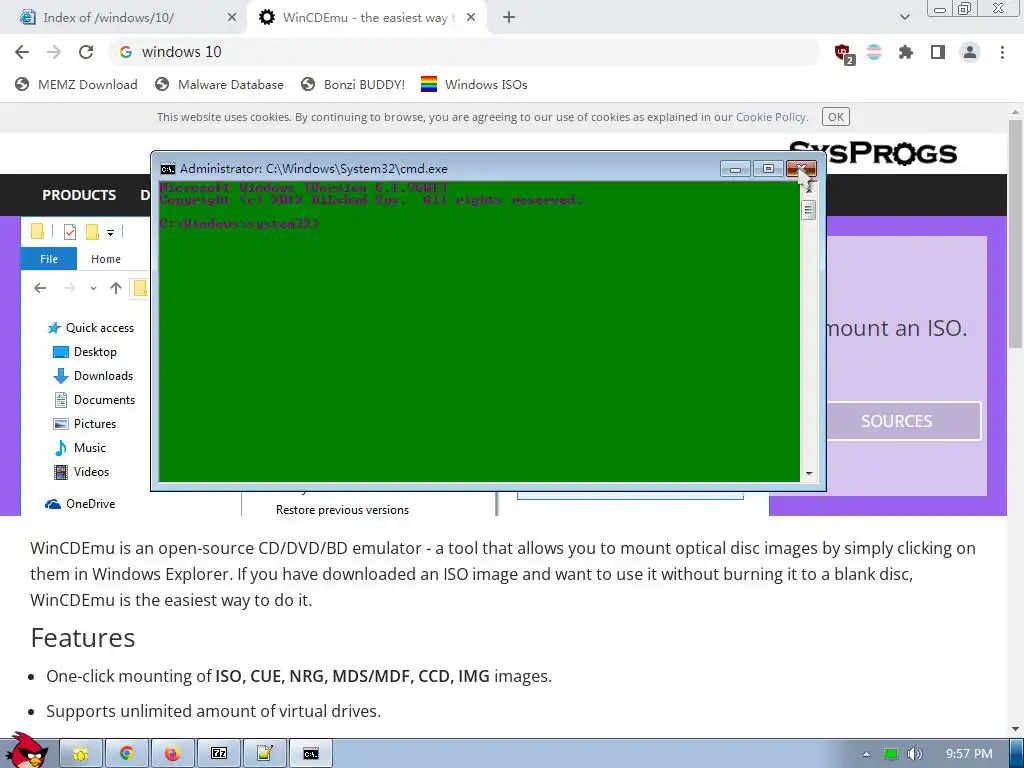
Task: Open quick access toolbar dropdown in Explorer image
Action: [x=110, y=232]
